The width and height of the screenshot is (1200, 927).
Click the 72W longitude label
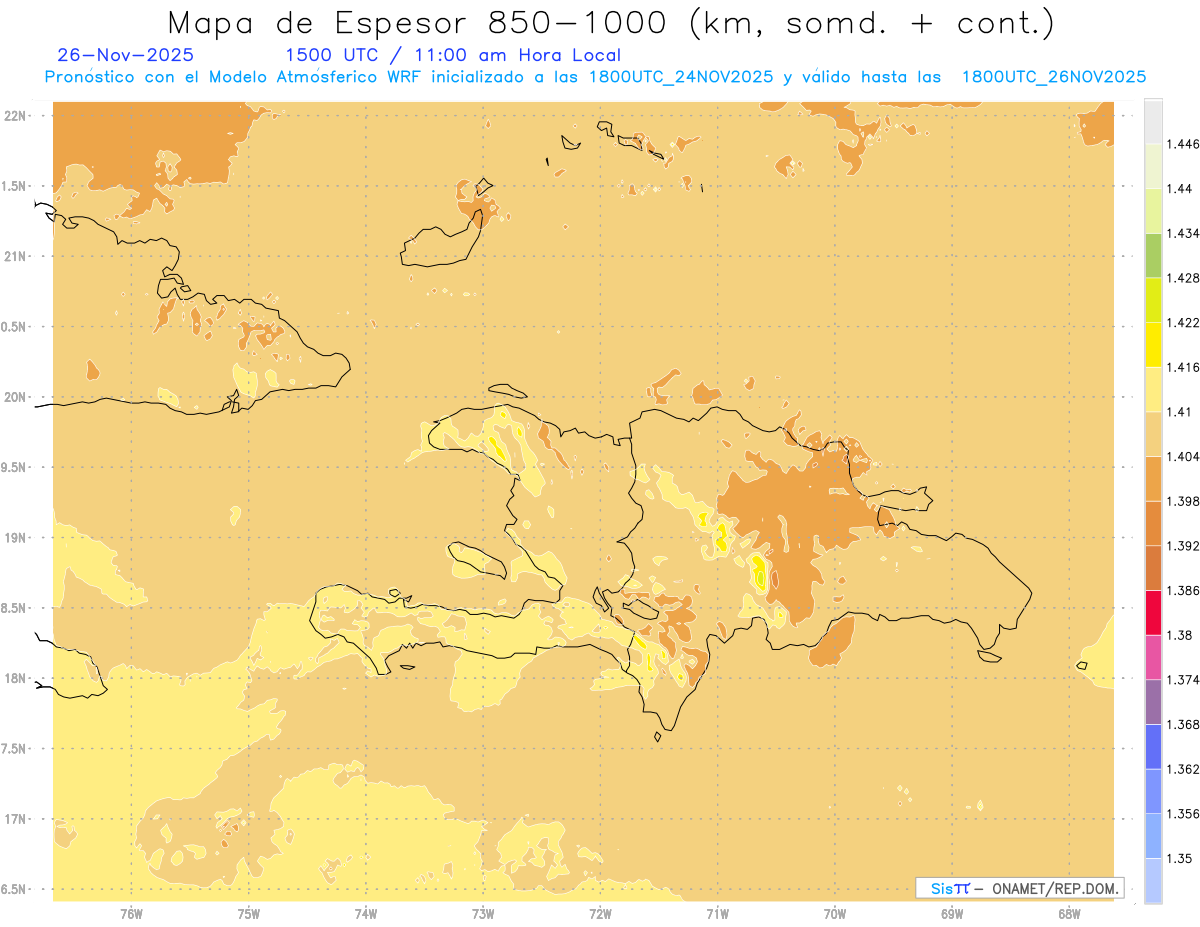click(600, 914)
